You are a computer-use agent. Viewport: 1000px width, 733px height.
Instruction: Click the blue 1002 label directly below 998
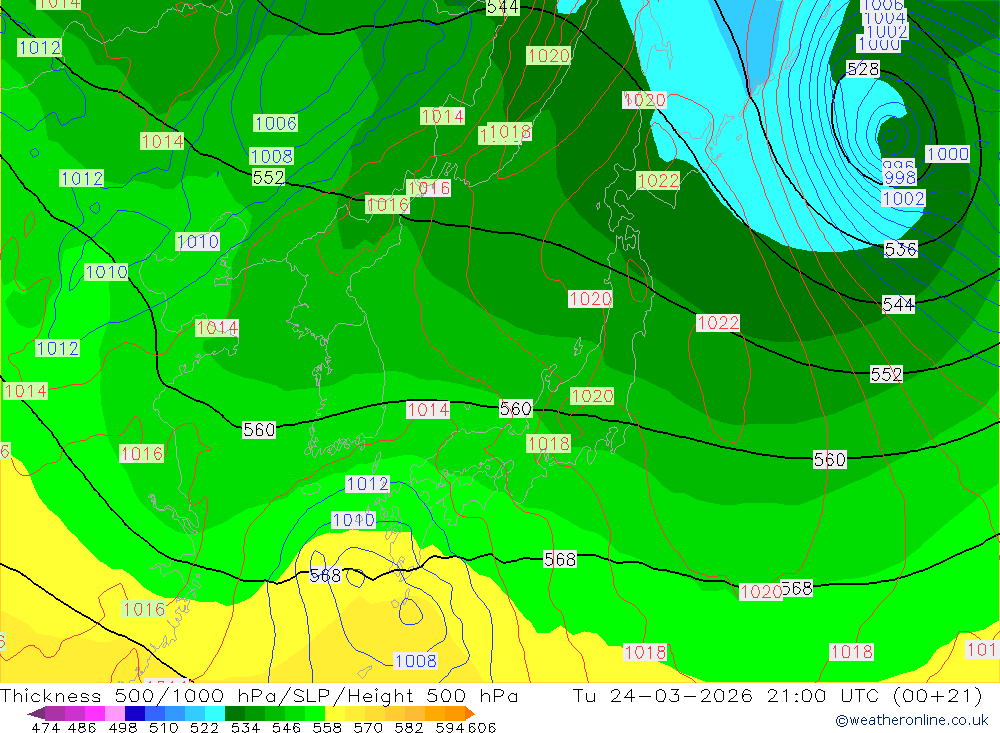click(903, 198)
